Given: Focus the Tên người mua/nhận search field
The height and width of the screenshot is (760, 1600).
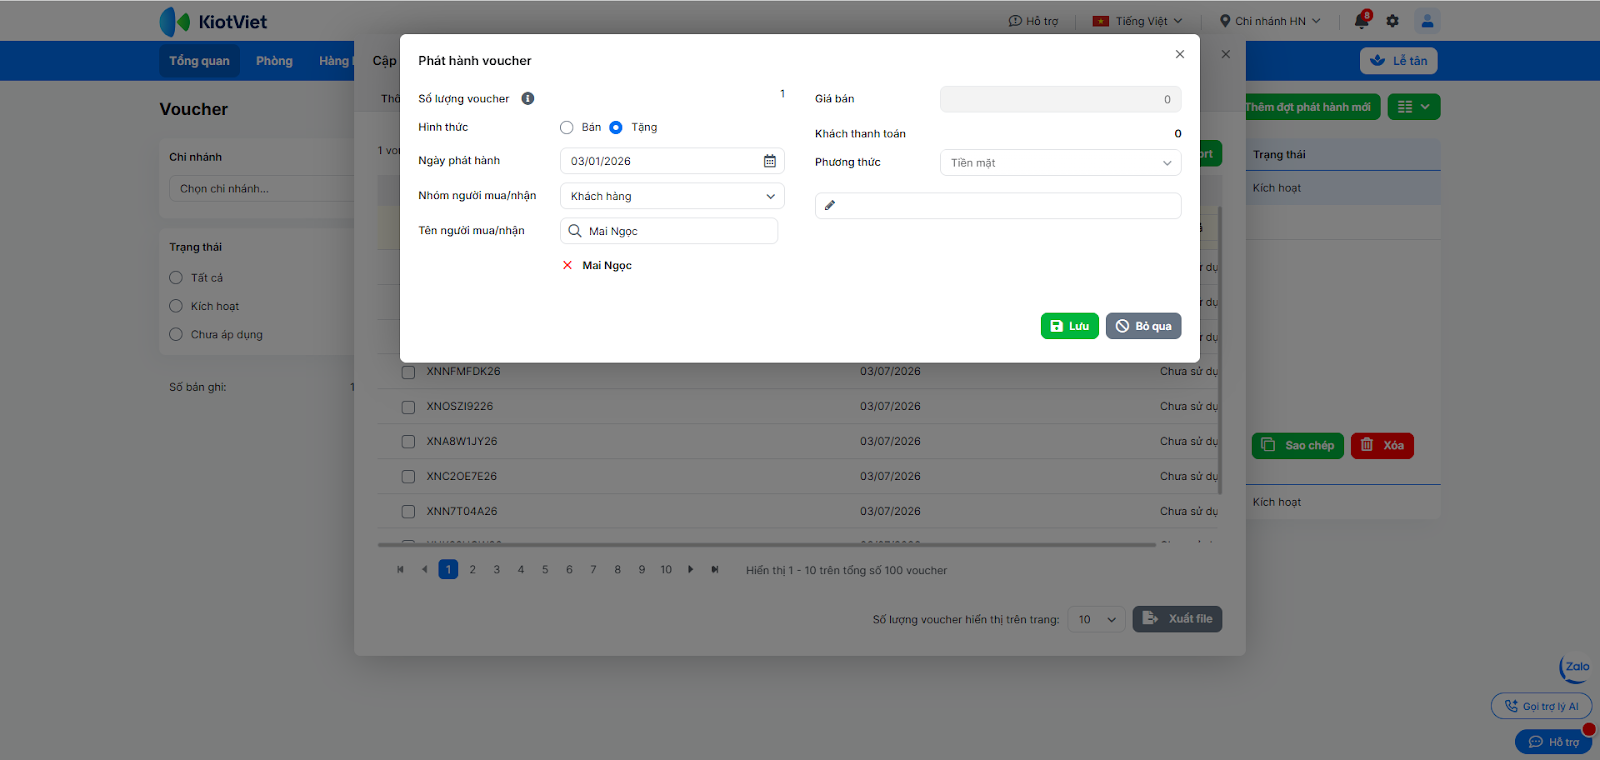Looking at the screenshot, I should click(x=669, y=231).
